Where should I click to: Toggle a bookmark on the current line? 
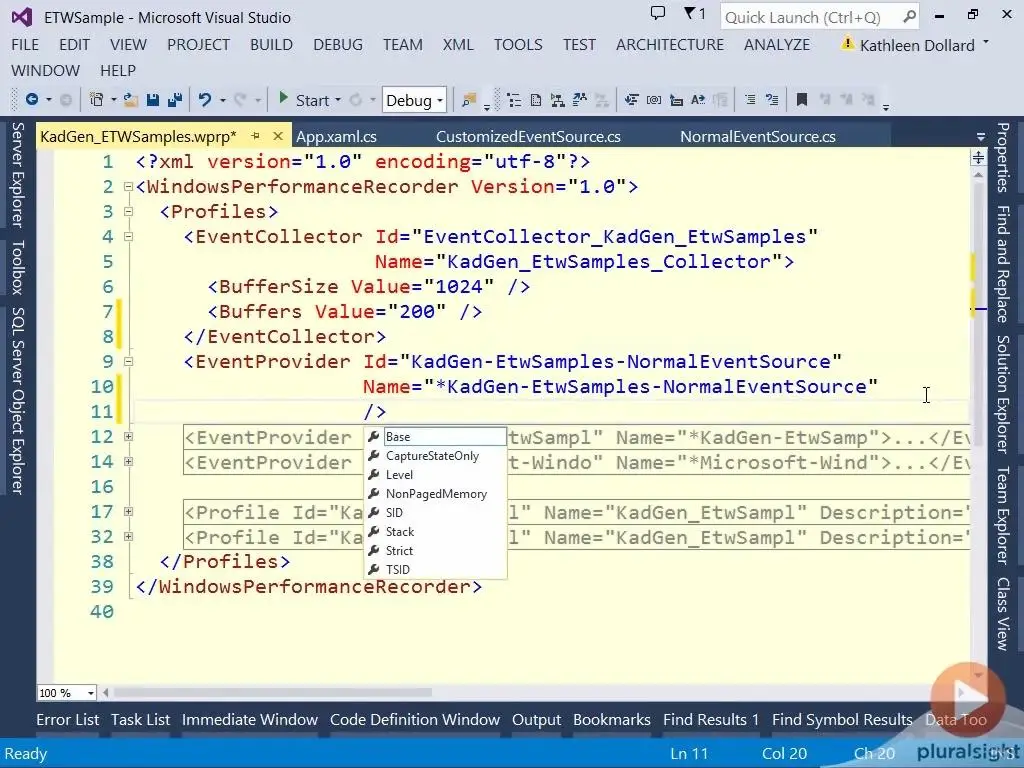[802, 100]
